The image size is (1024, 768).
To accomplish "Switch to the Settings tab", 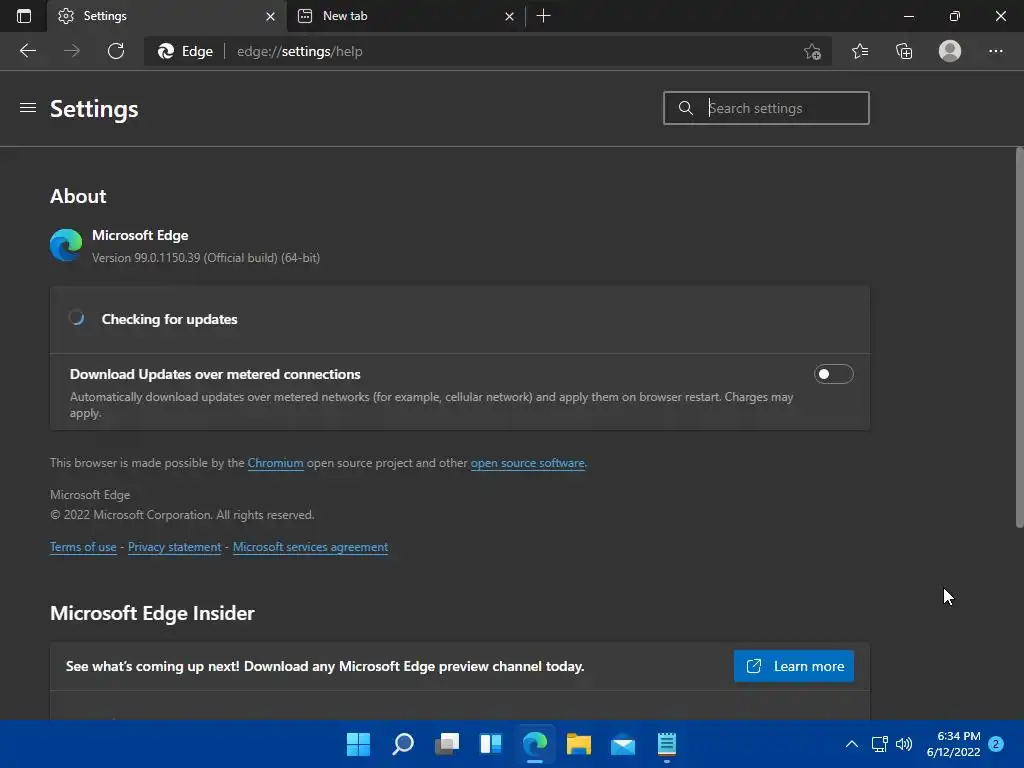I will pos(167,16).
